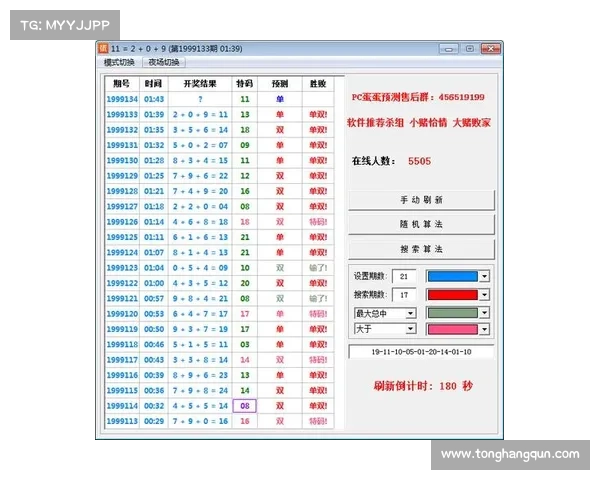This screenshot has width=600, height=480.
Task: Click the 手动刷新 button
Action: pyautogui.click(x=421, y=200)
